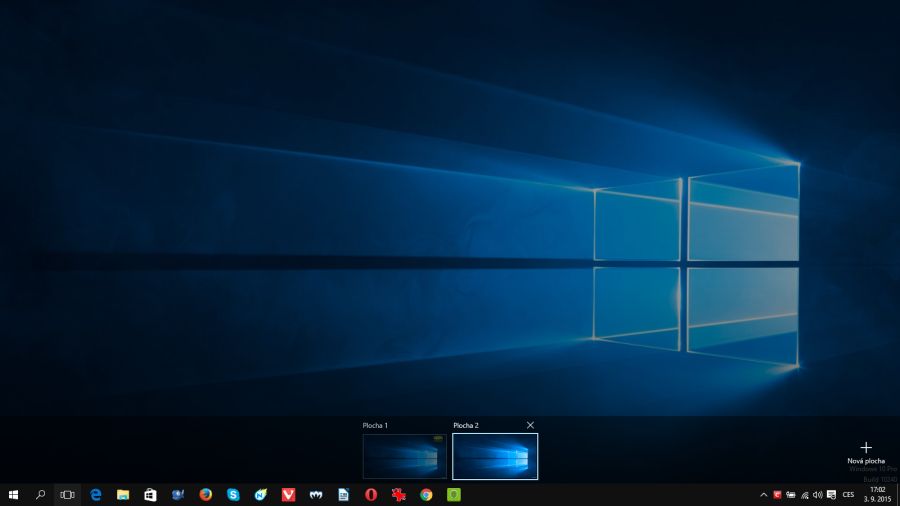900x506 pixels.
Task: Open File Explorer from taskbar
Action: point(123,495)
